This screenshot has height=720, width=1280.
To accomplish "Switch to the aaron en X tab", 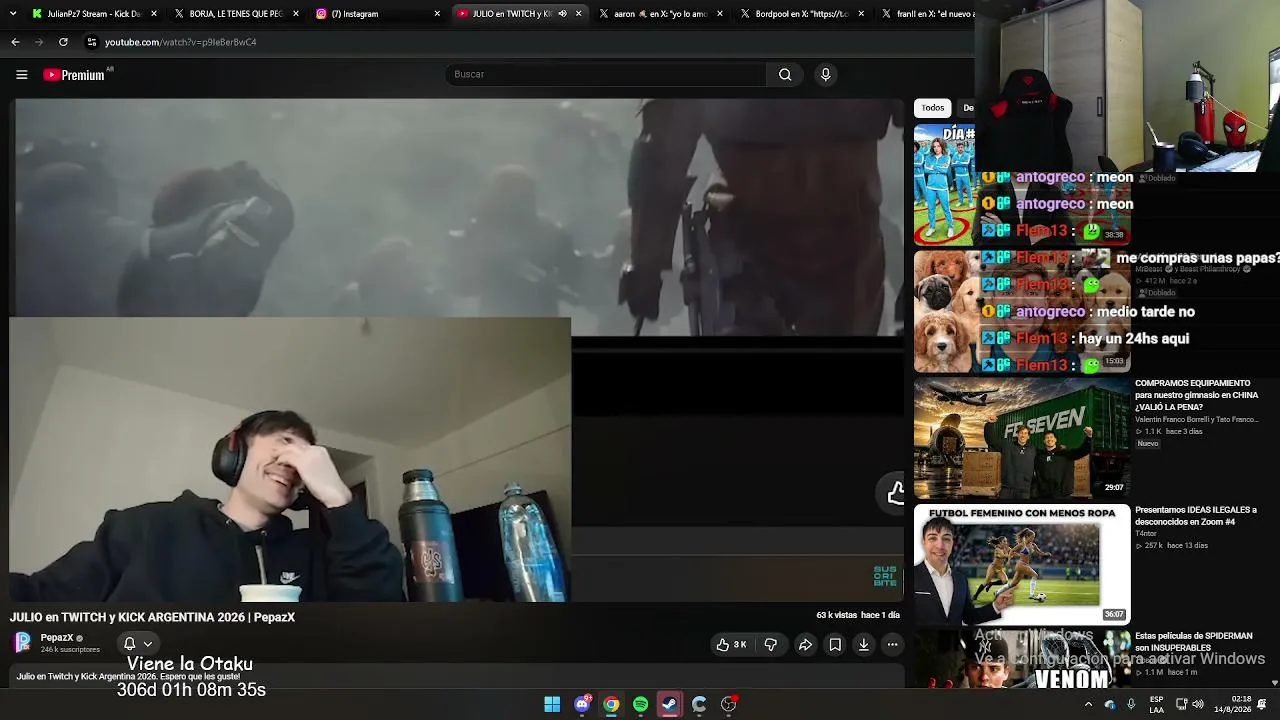I will pos(660,14).
